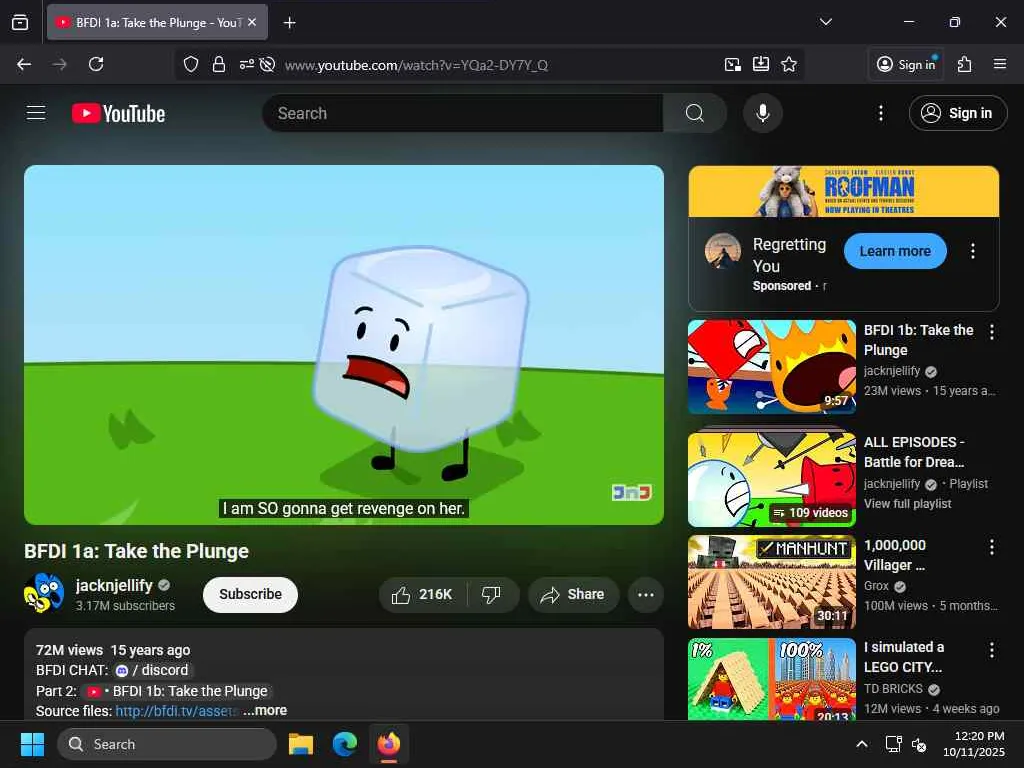Open picture-in-picture icon in address bar

(x=733, y=64)
